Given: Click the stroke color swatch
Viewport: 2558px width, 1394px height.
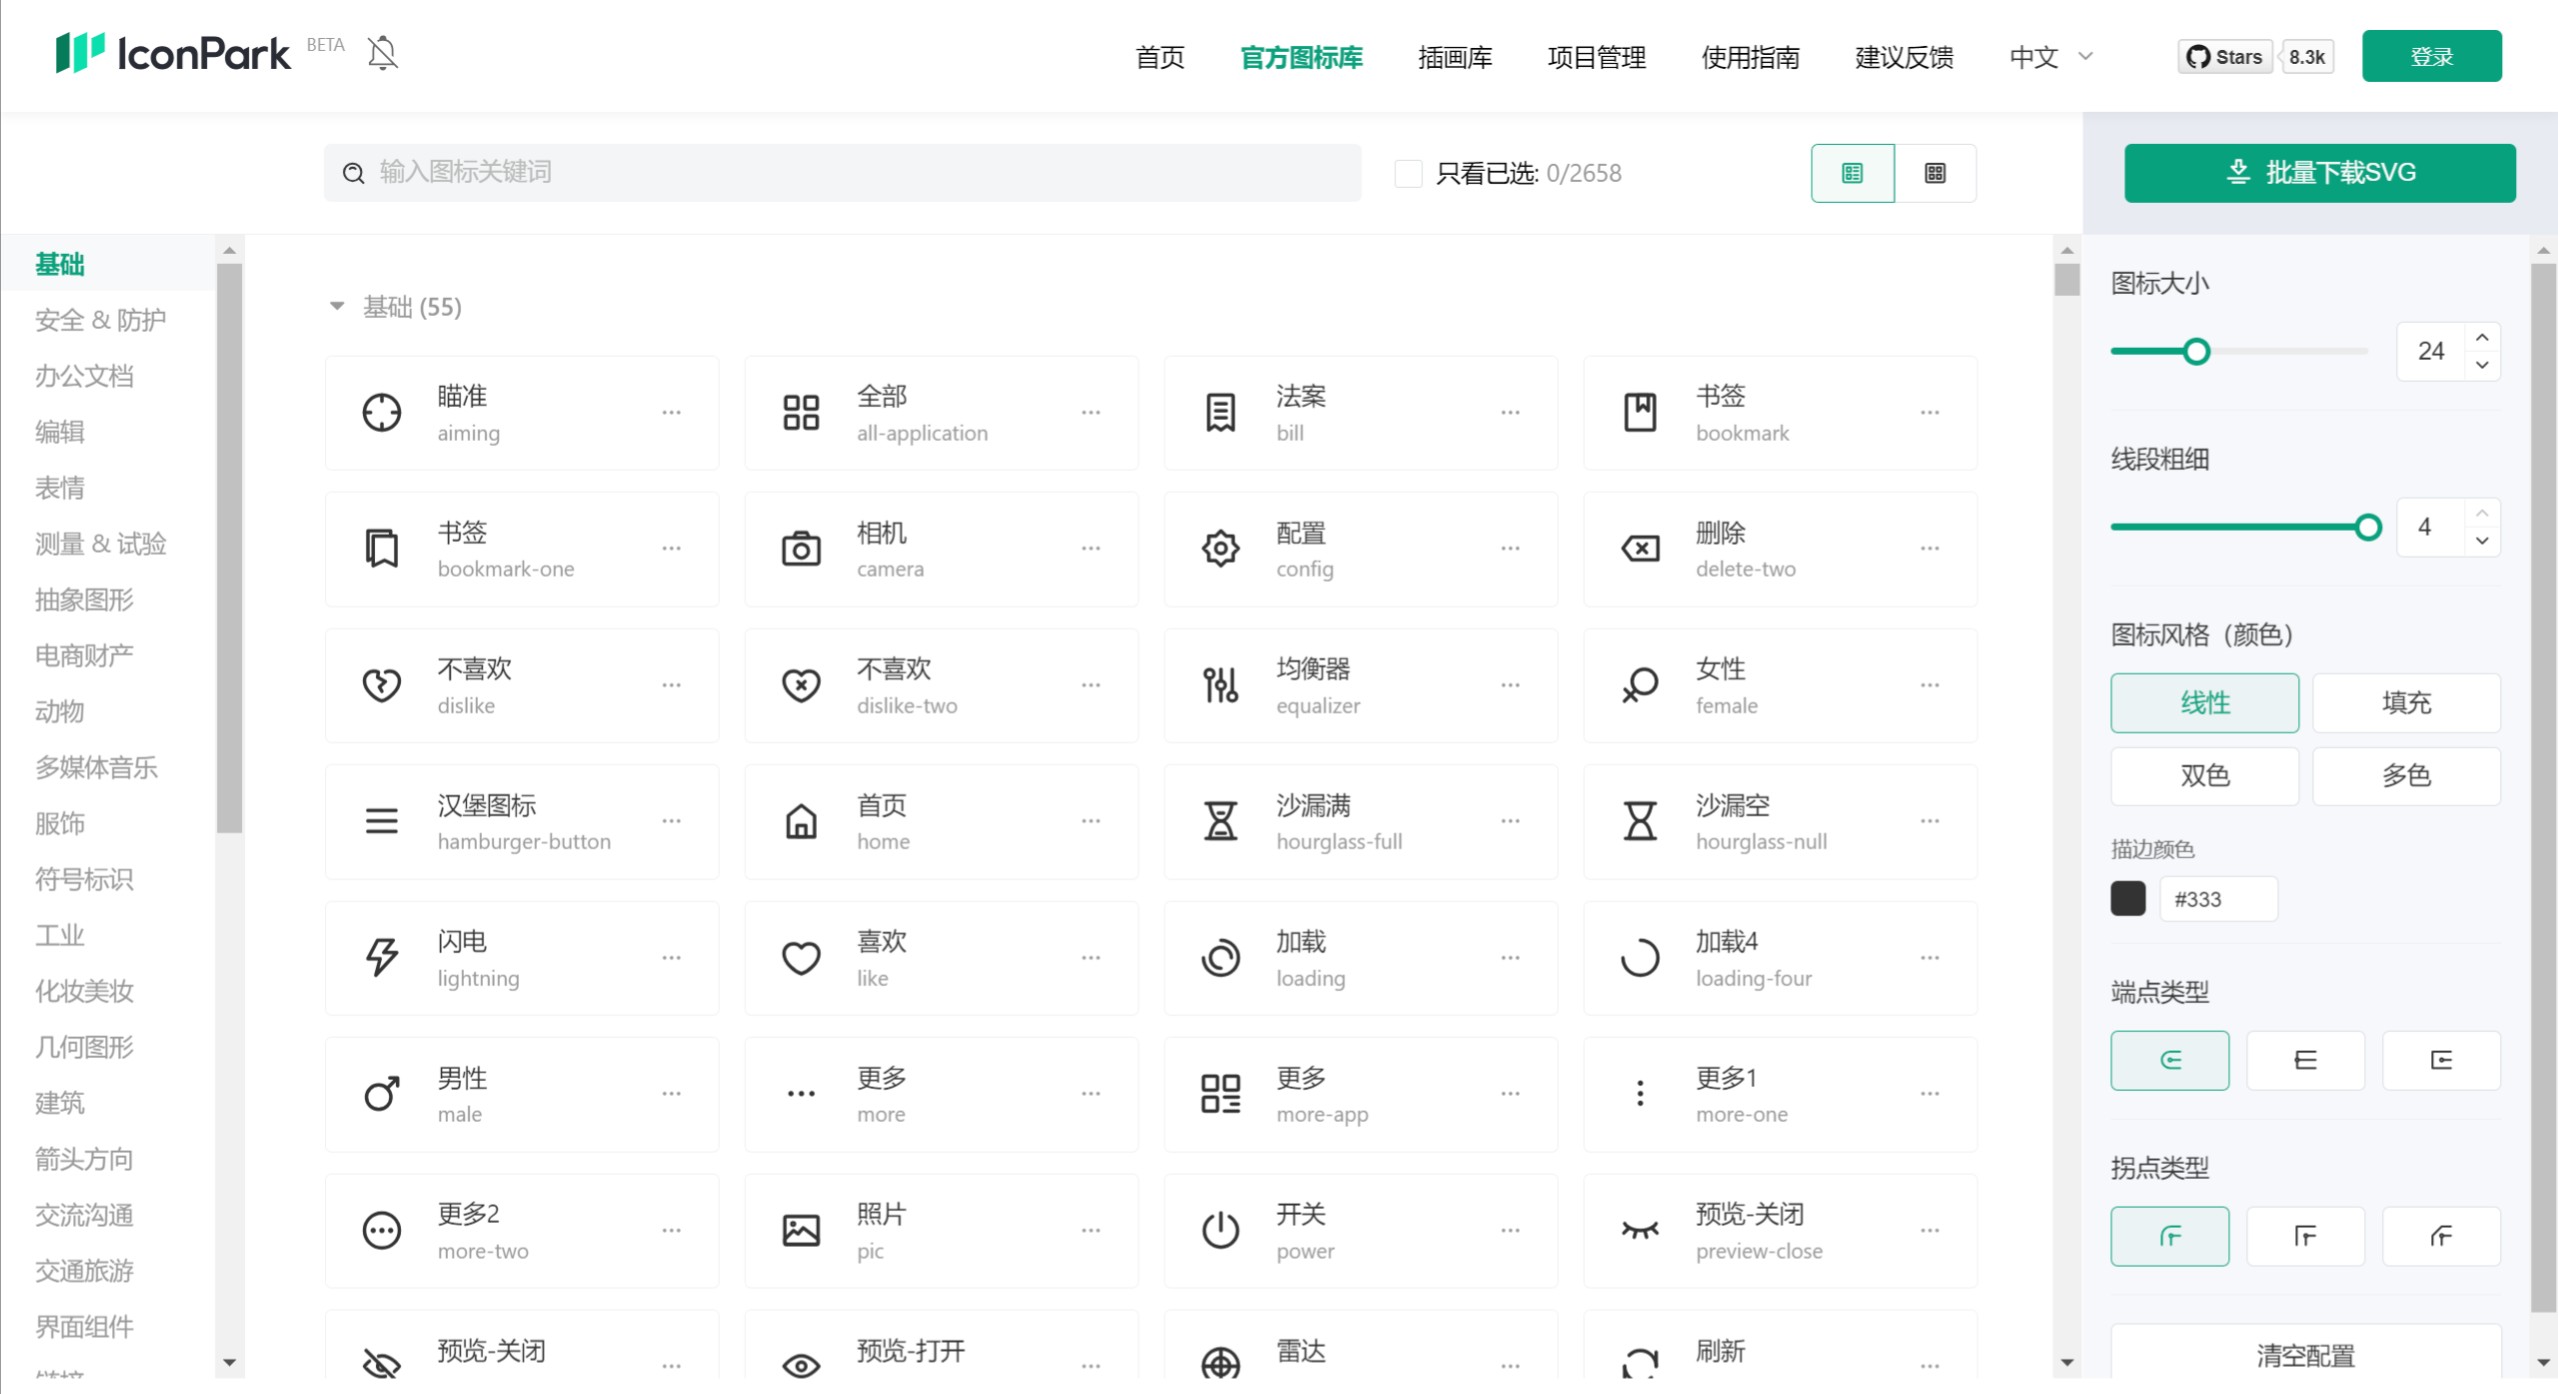Looking at the screenshot, I should coord(2129,897).
